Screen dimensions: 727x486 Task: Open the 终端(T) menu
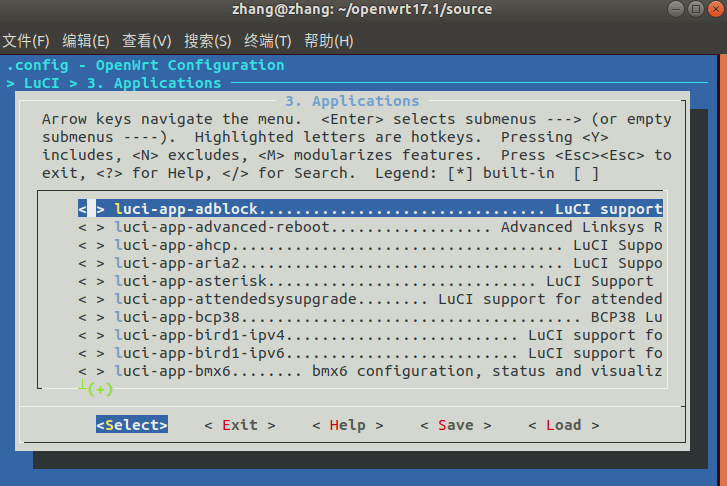point(268,41)
